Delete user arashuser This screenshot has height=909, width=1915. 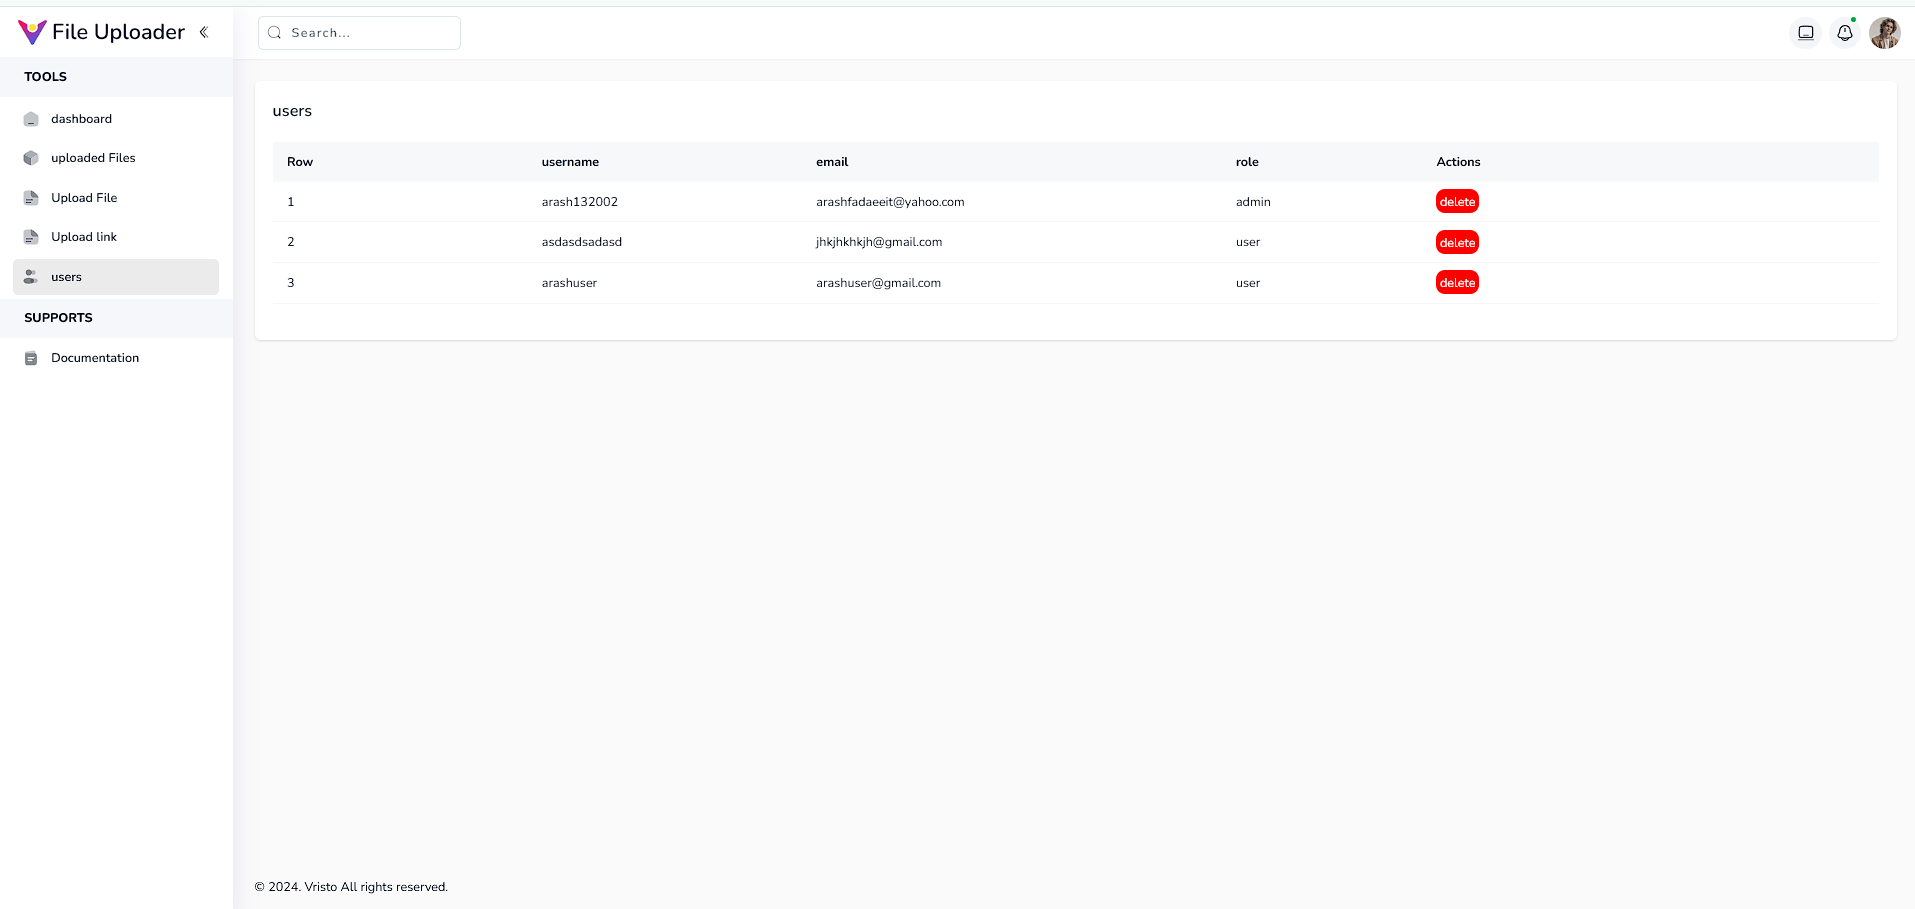tap(1457, 283)
